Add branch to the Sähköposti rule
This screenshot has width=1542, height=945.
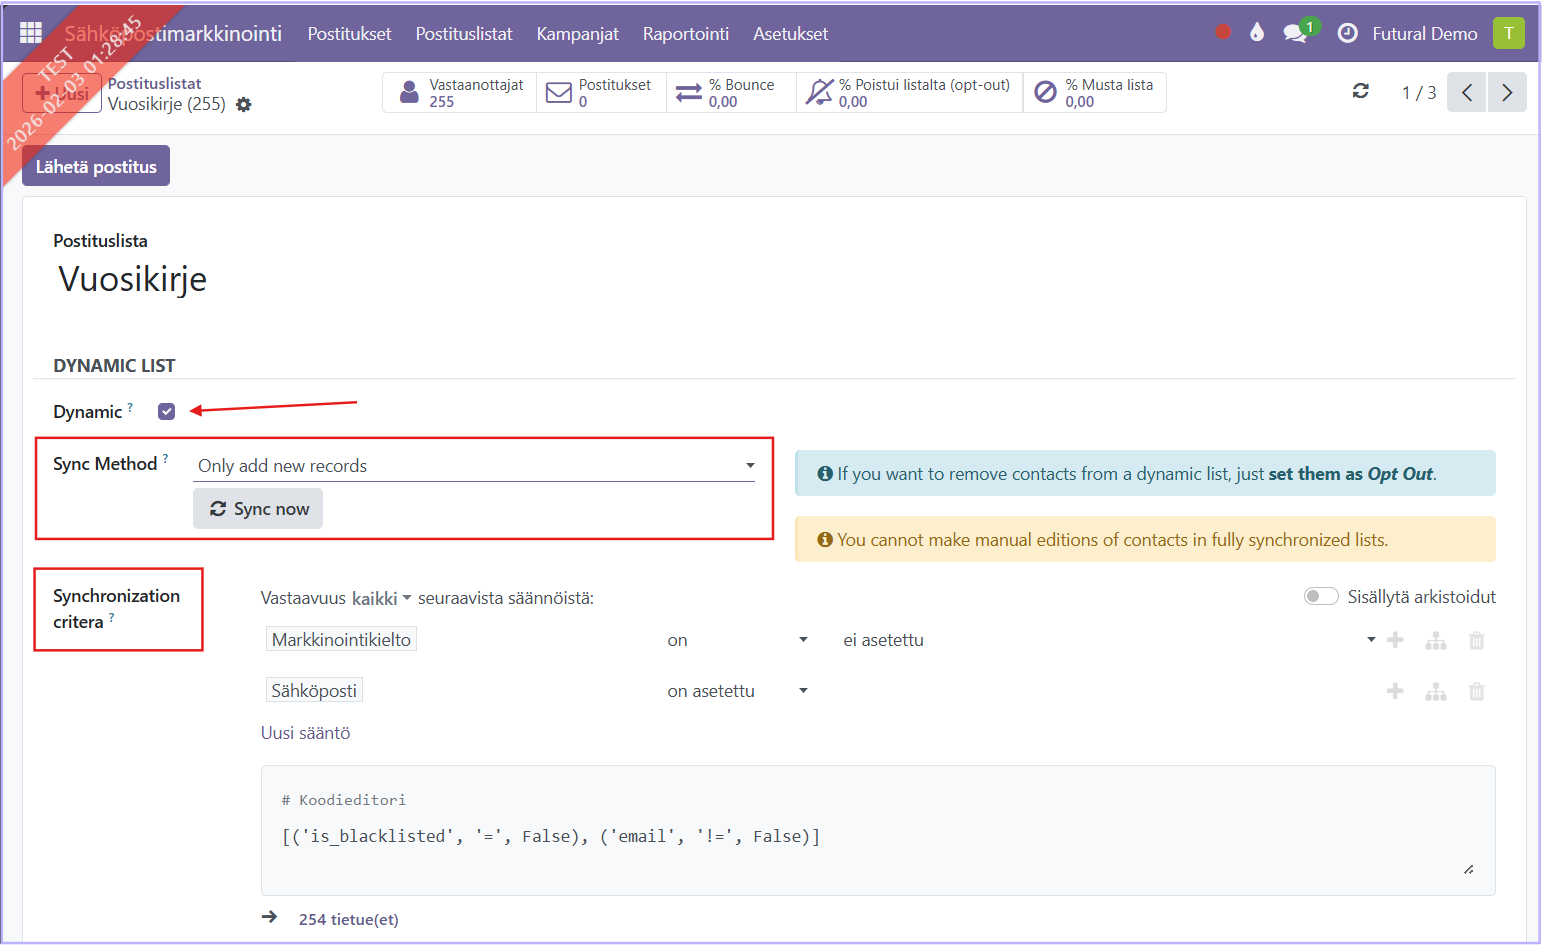click(1436, 691)
